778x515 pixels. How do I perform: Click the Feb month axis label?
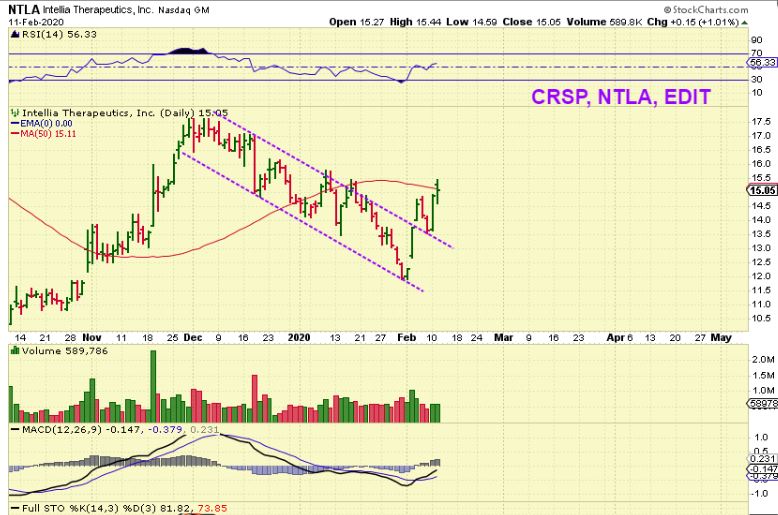[406, 338]
